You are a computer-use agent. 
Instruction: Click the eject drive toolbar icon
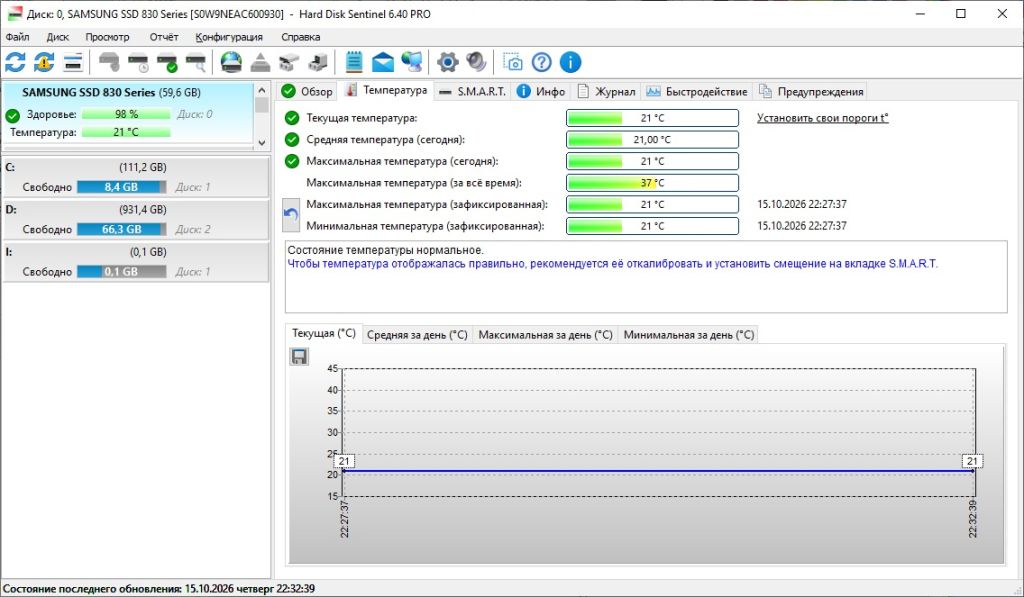260,62
